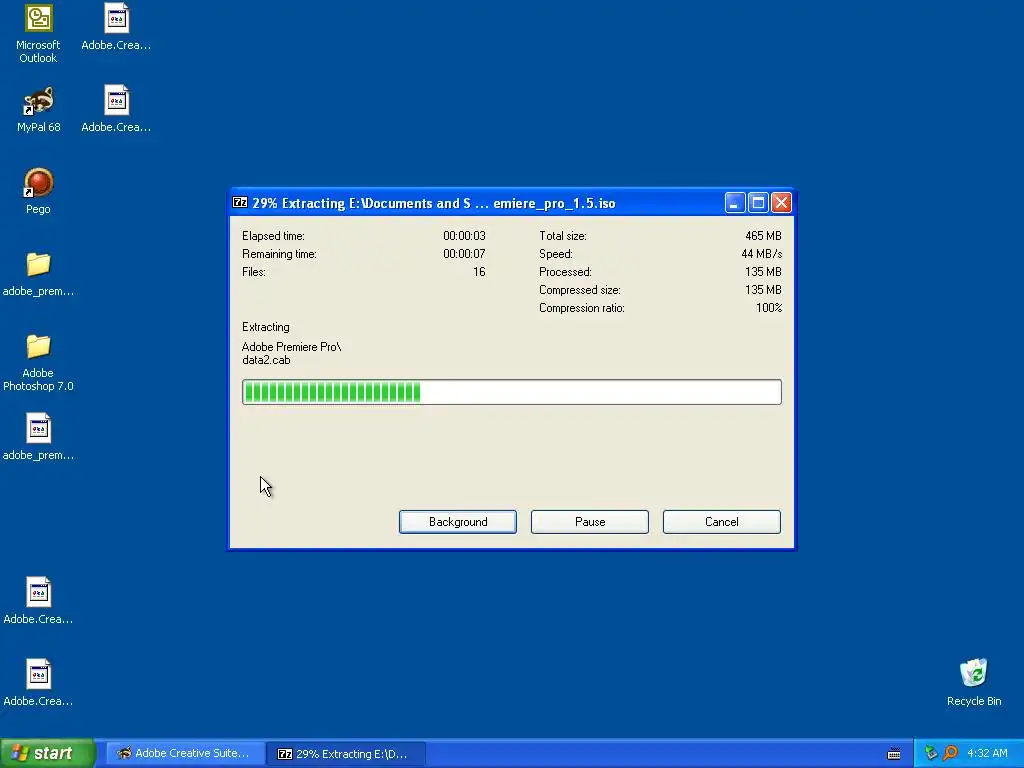The width and height of the screenshot is (1024, 768).
Task: Select the Adobe.Crea... file beside MyPal 68
Action: (x=116, y=110)
